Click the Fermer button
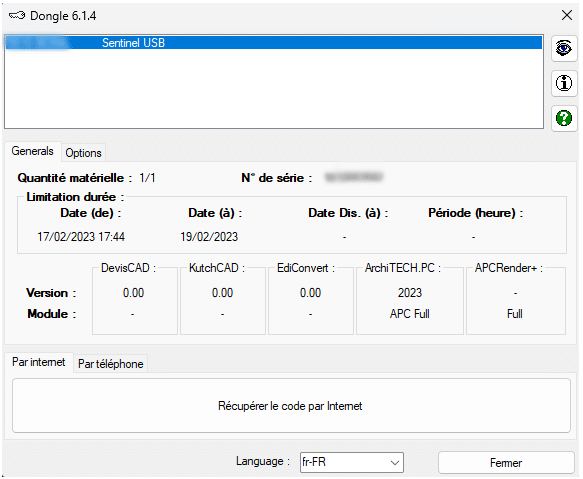The width and height of the screenshot is (583, 479). click(x=506, y=463)
